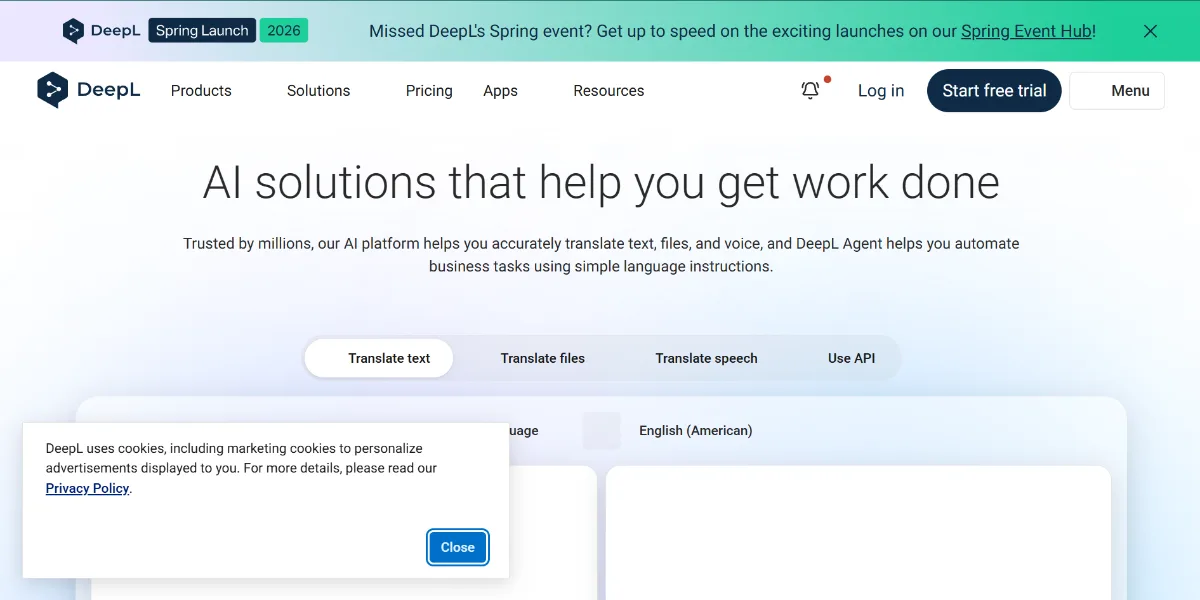1200x600 pixels.
Task: Dismiss the Spring Launch banner with the X
Action: (1150, 31)
